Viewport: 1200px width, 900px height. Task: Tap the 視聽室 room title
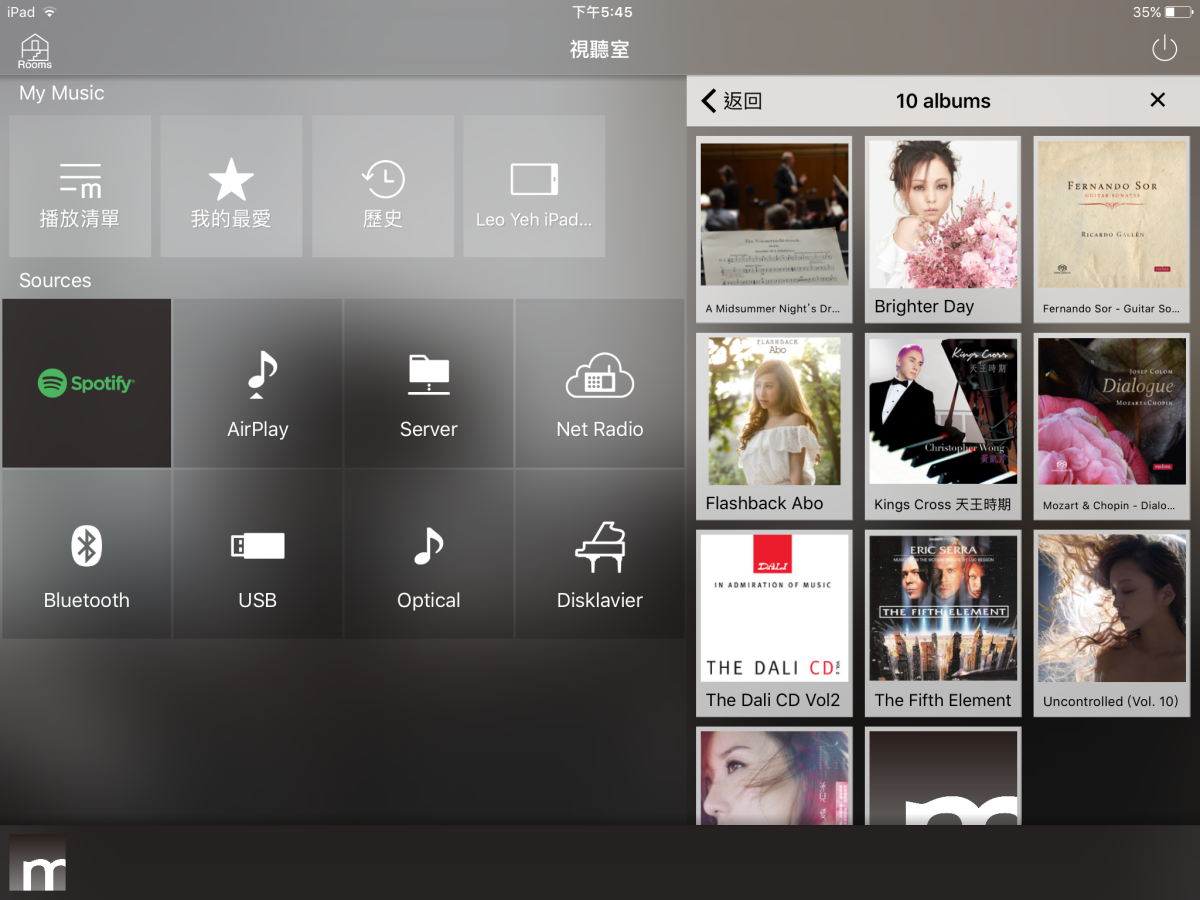point(600,49)
